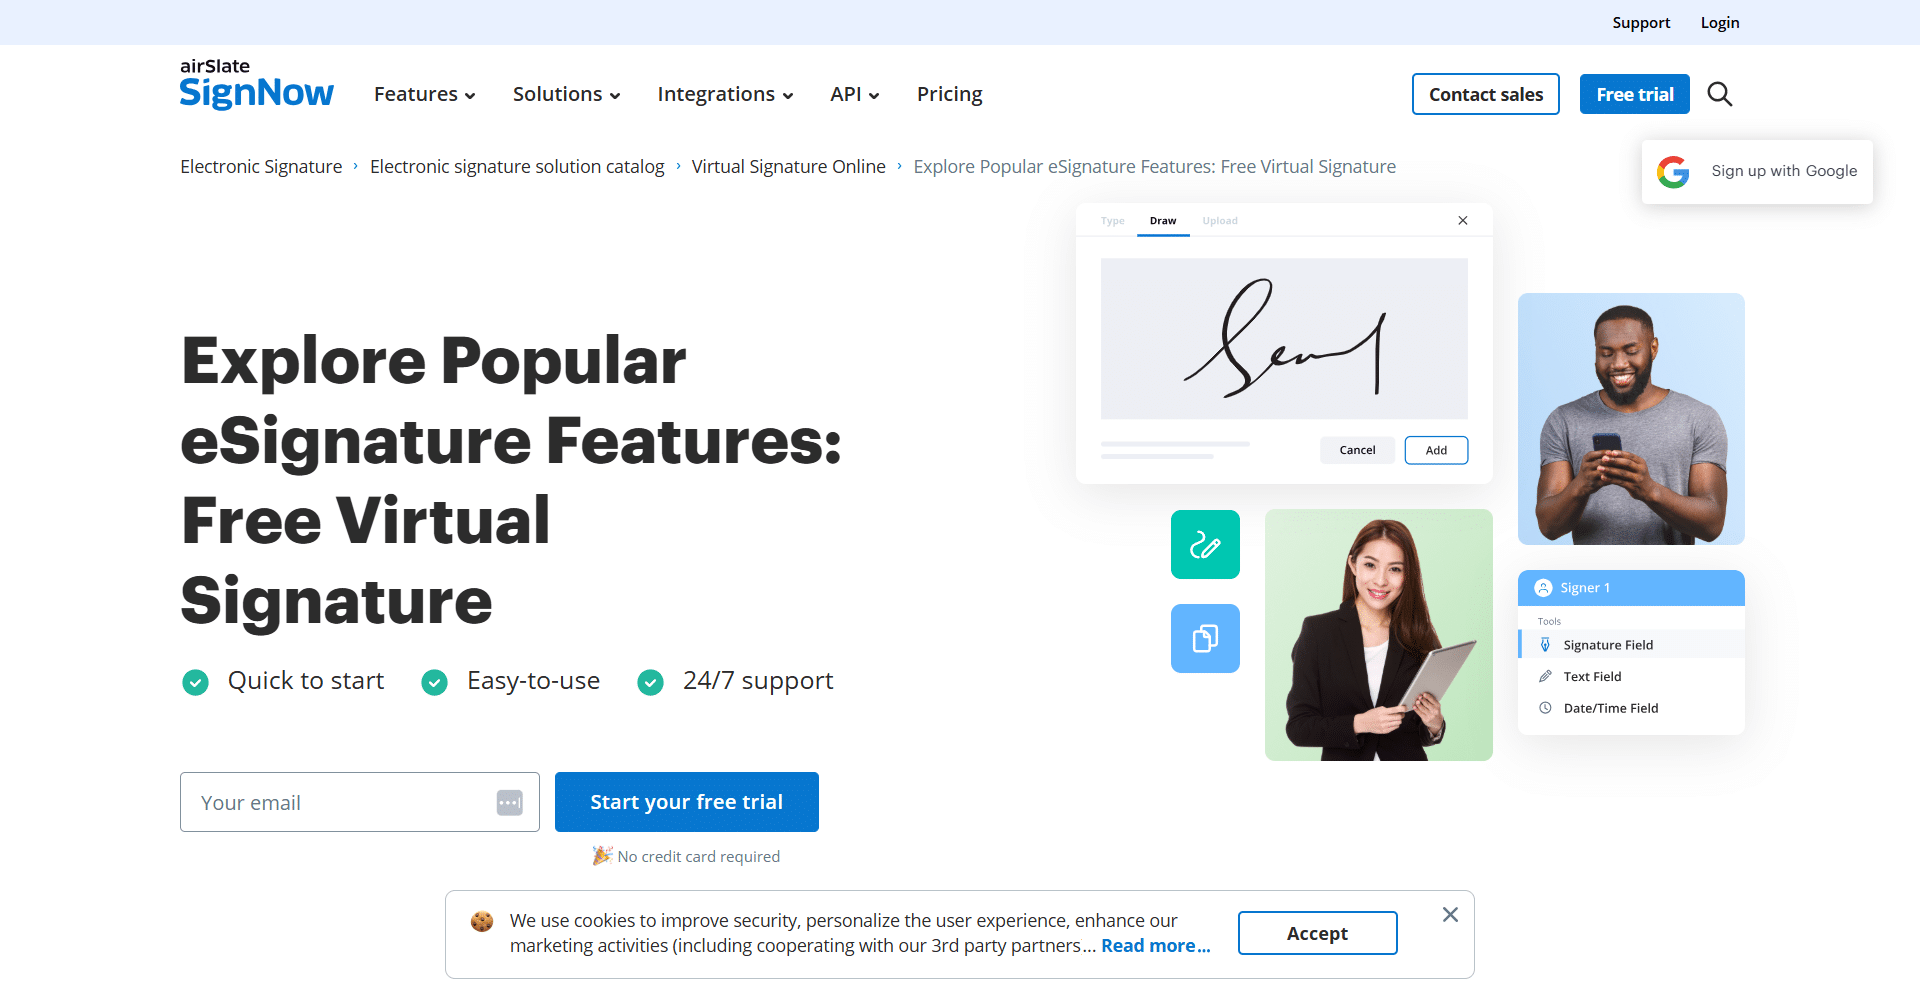Click Start your free trial button
Image resolution: width=1920 pixels, height=1000 pixels.
(687, 802)
